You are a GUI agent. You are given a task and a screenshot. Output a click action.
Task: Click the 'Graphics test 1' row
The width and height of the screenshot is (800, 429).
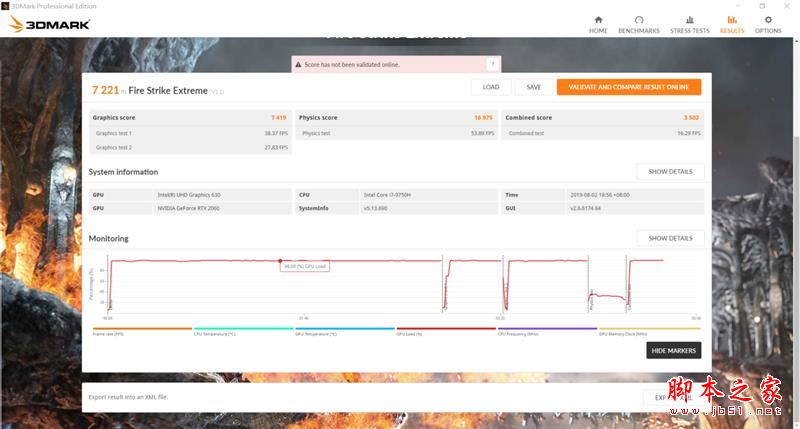tap(190, 133)
